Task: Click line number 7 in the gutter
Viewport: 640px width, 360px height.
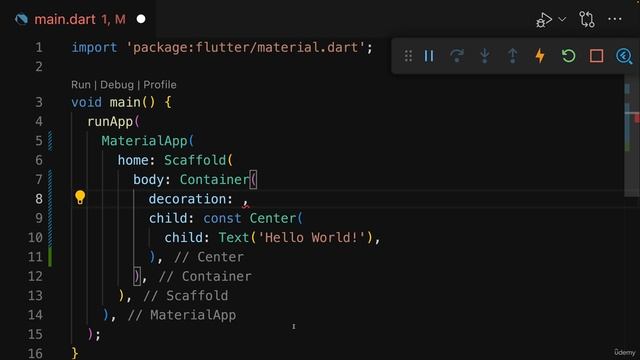Action: pyautogui.click(x=39, y=179)
